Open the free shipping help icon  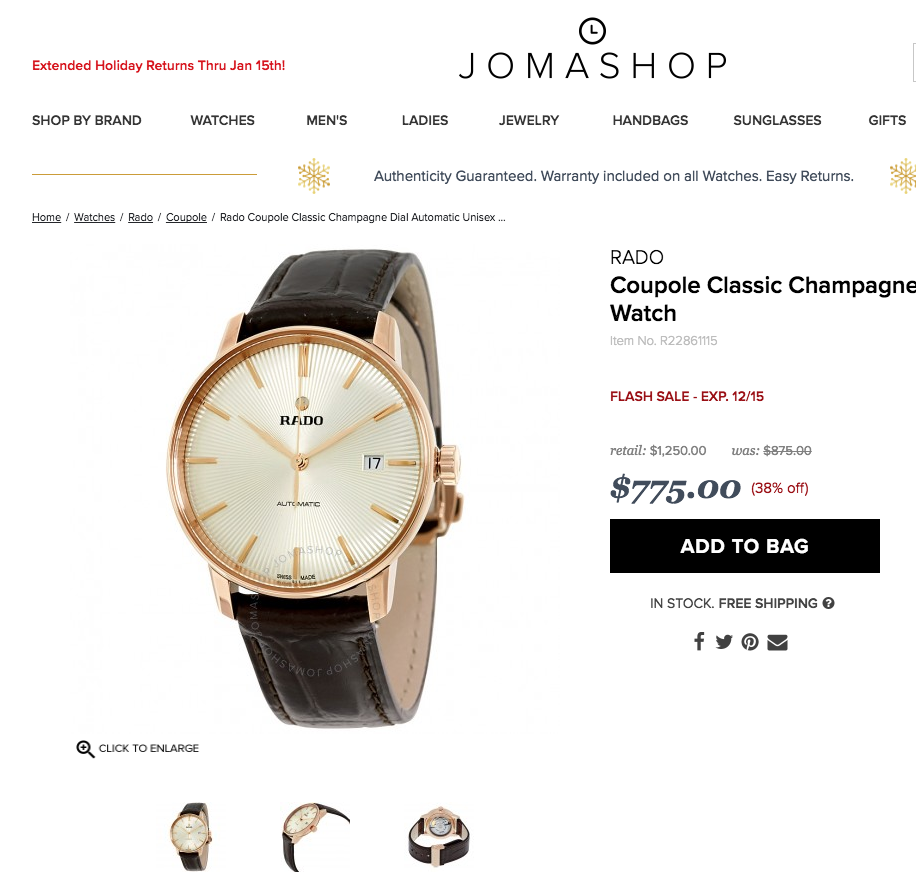(x=828, y=603)
